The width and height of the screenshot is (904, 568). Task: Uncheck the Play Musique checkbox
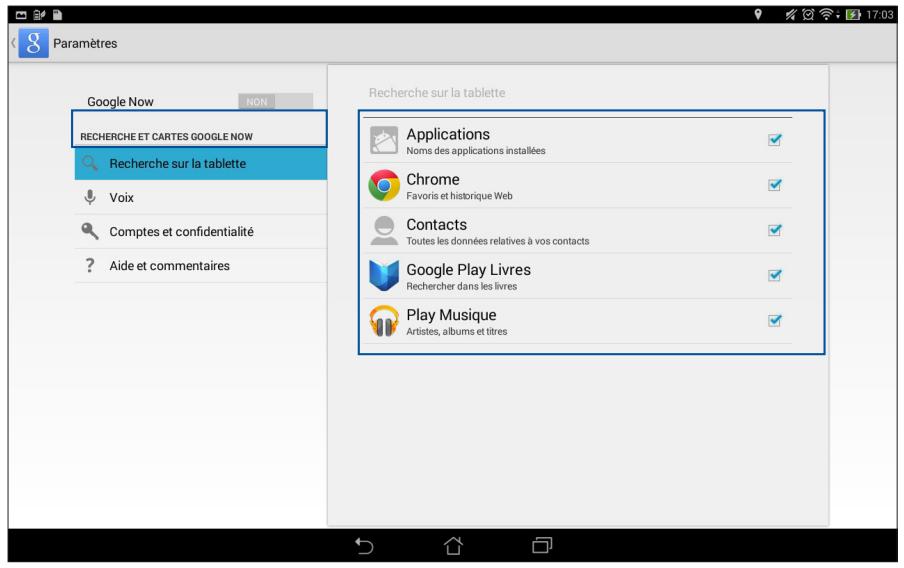[774, 320]
